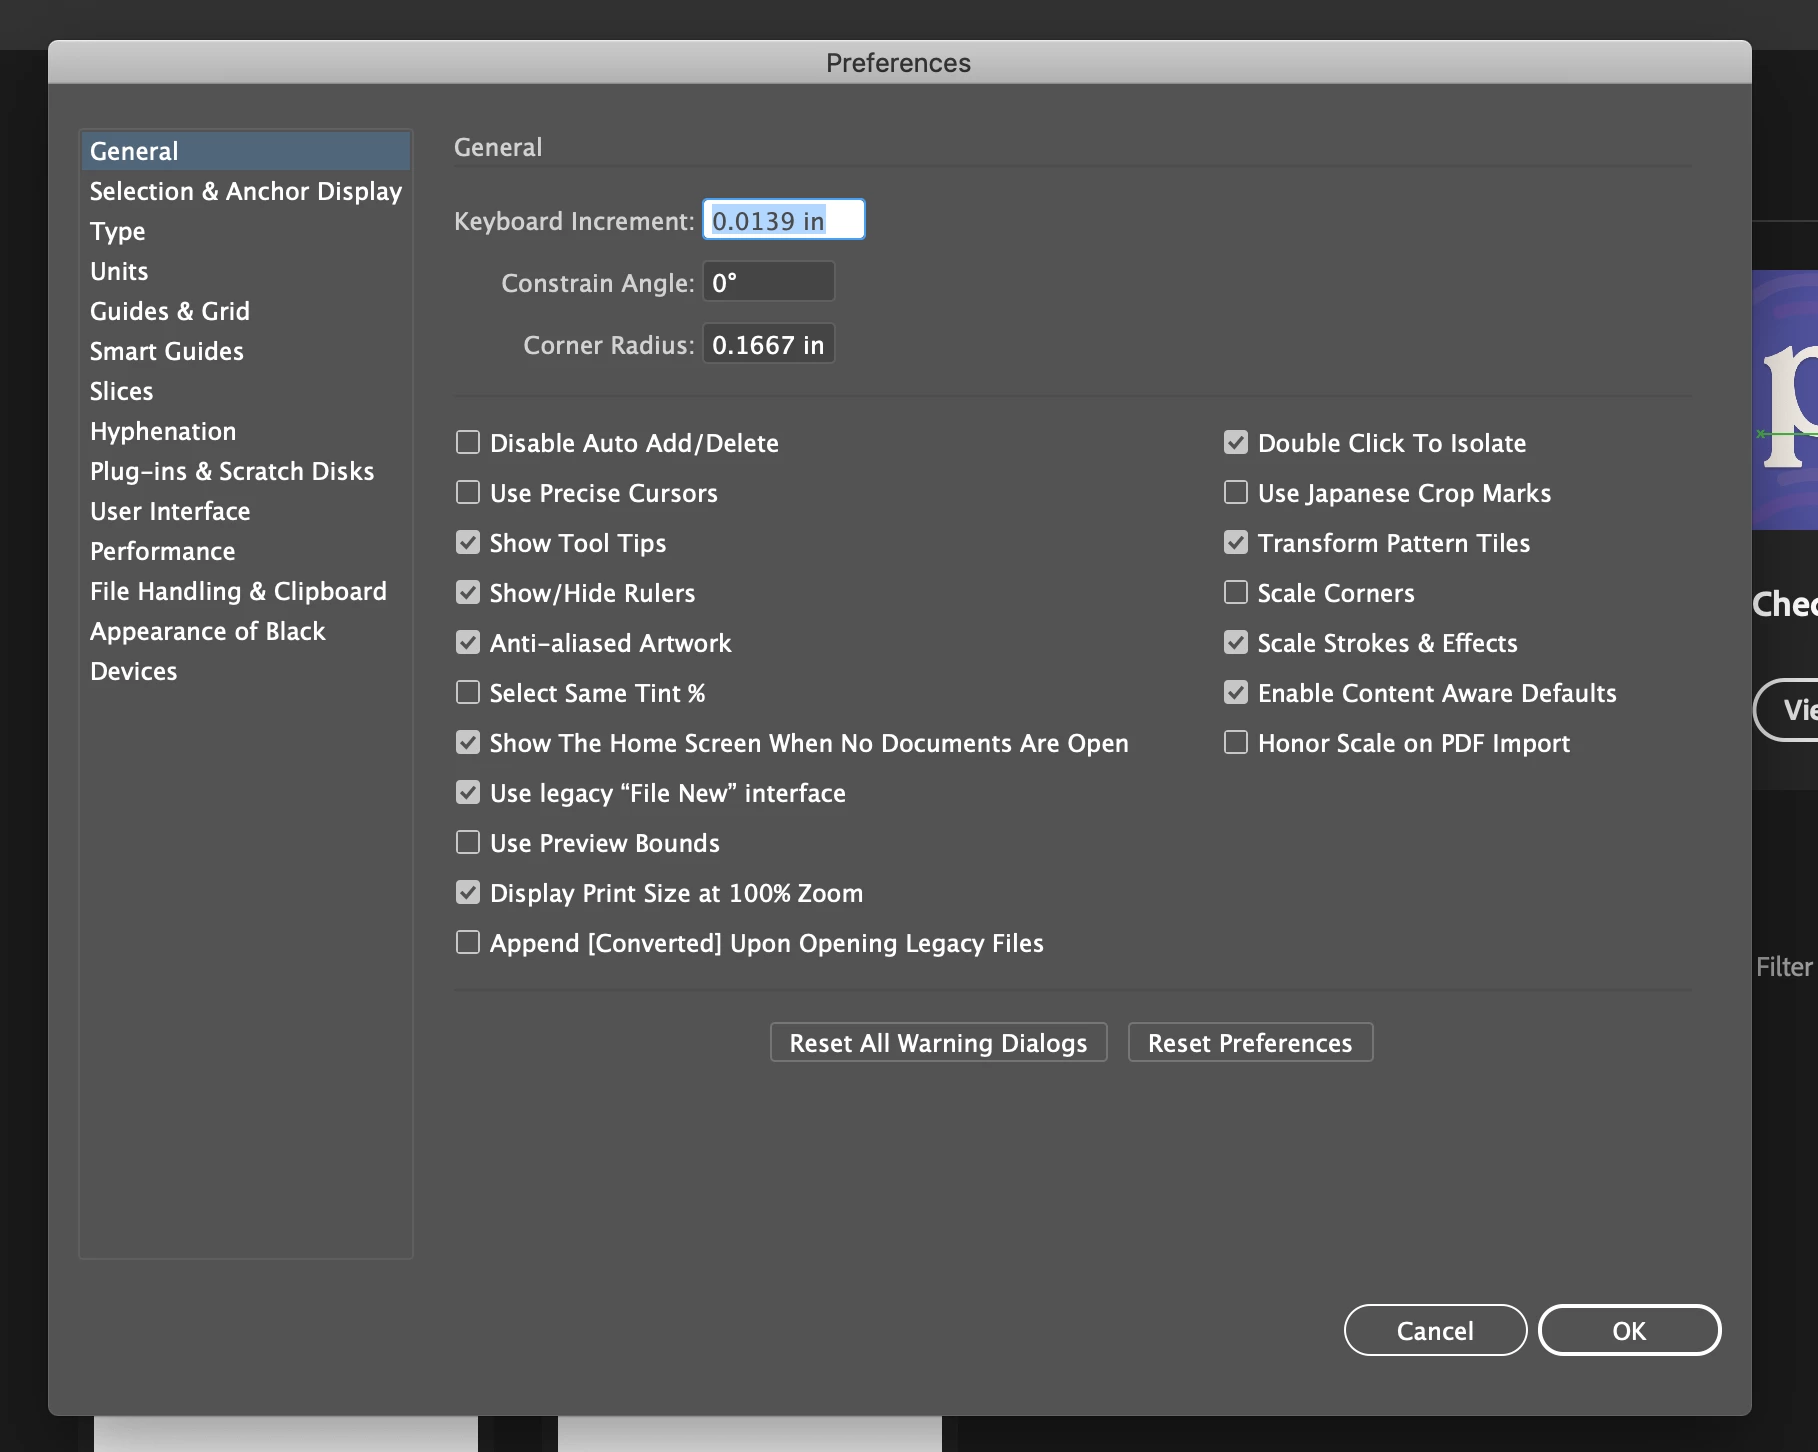Open Plug-ins & Scratch Disks settings
This screenshot has width=1818, height=1452.
click(245, 471)
